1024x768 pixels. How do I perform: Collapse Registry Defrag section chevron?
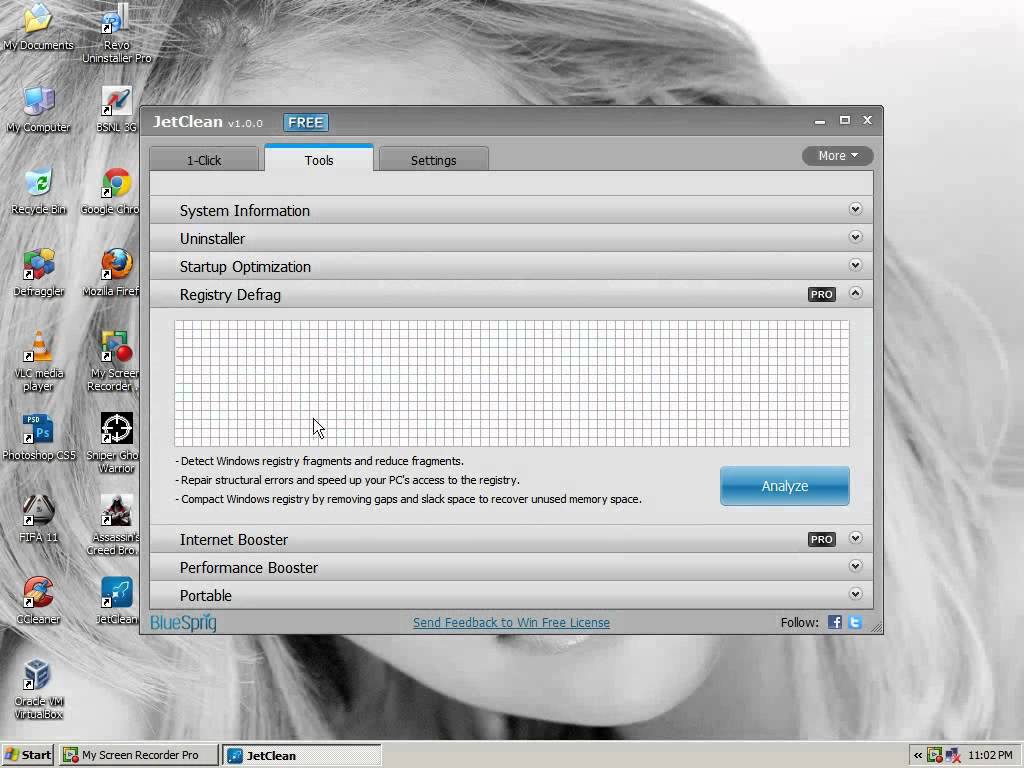point(856,293)
